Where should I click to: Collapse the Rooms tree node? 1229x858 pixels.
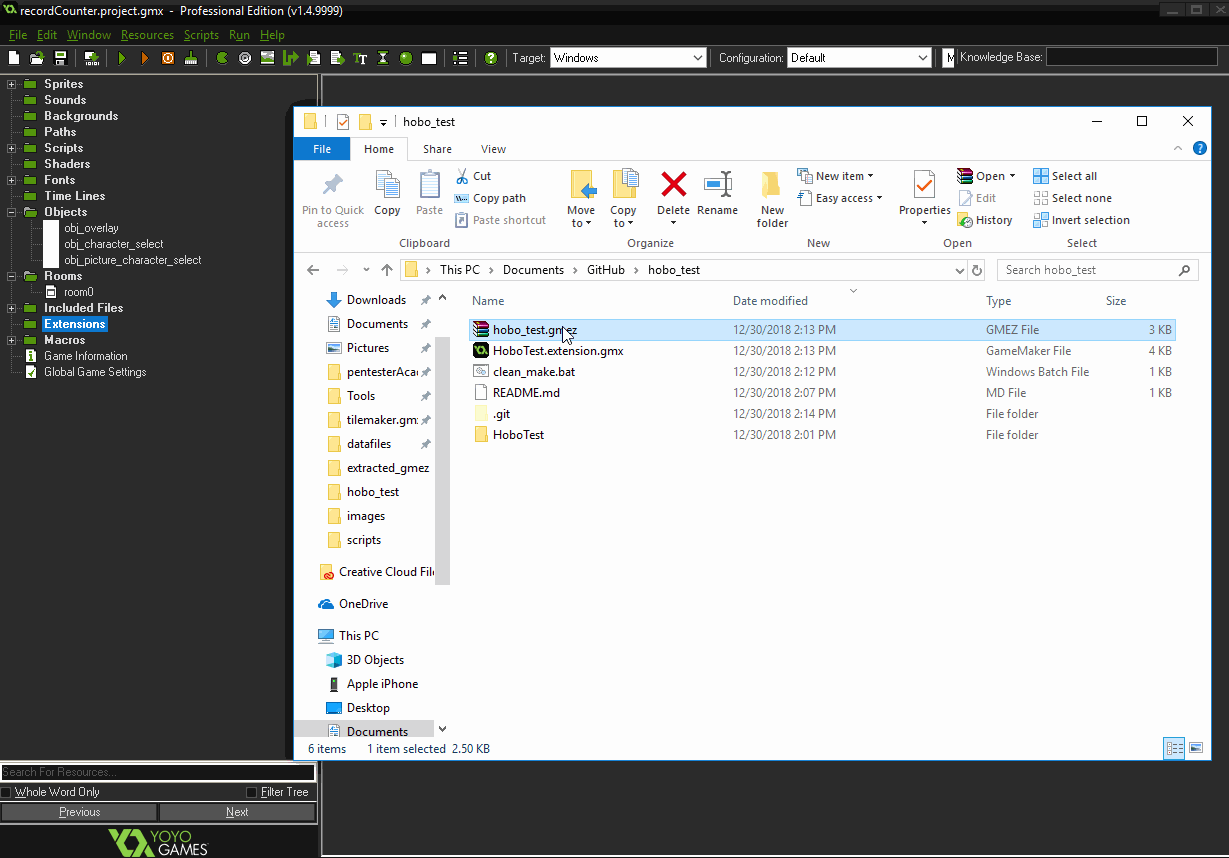click(x=12, y=276)
